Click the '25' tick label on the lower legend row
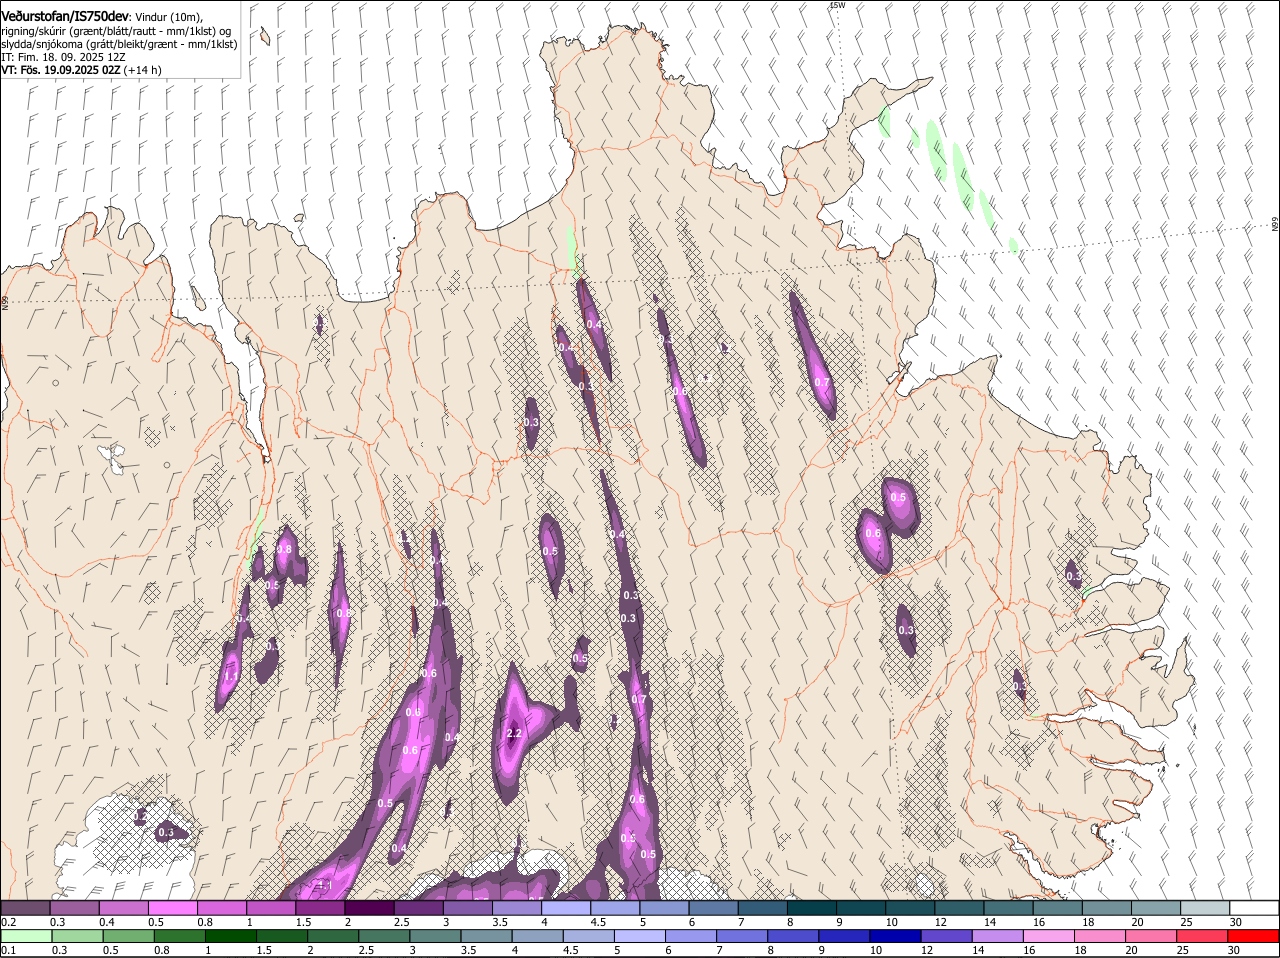 click(x=1183, y=951)
